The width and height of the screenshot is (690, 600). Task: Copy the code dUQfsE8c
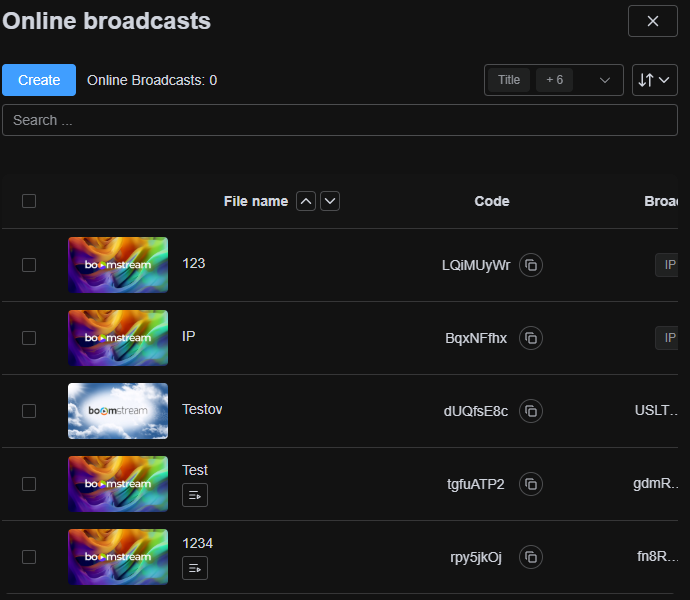[x=531, y=411]
